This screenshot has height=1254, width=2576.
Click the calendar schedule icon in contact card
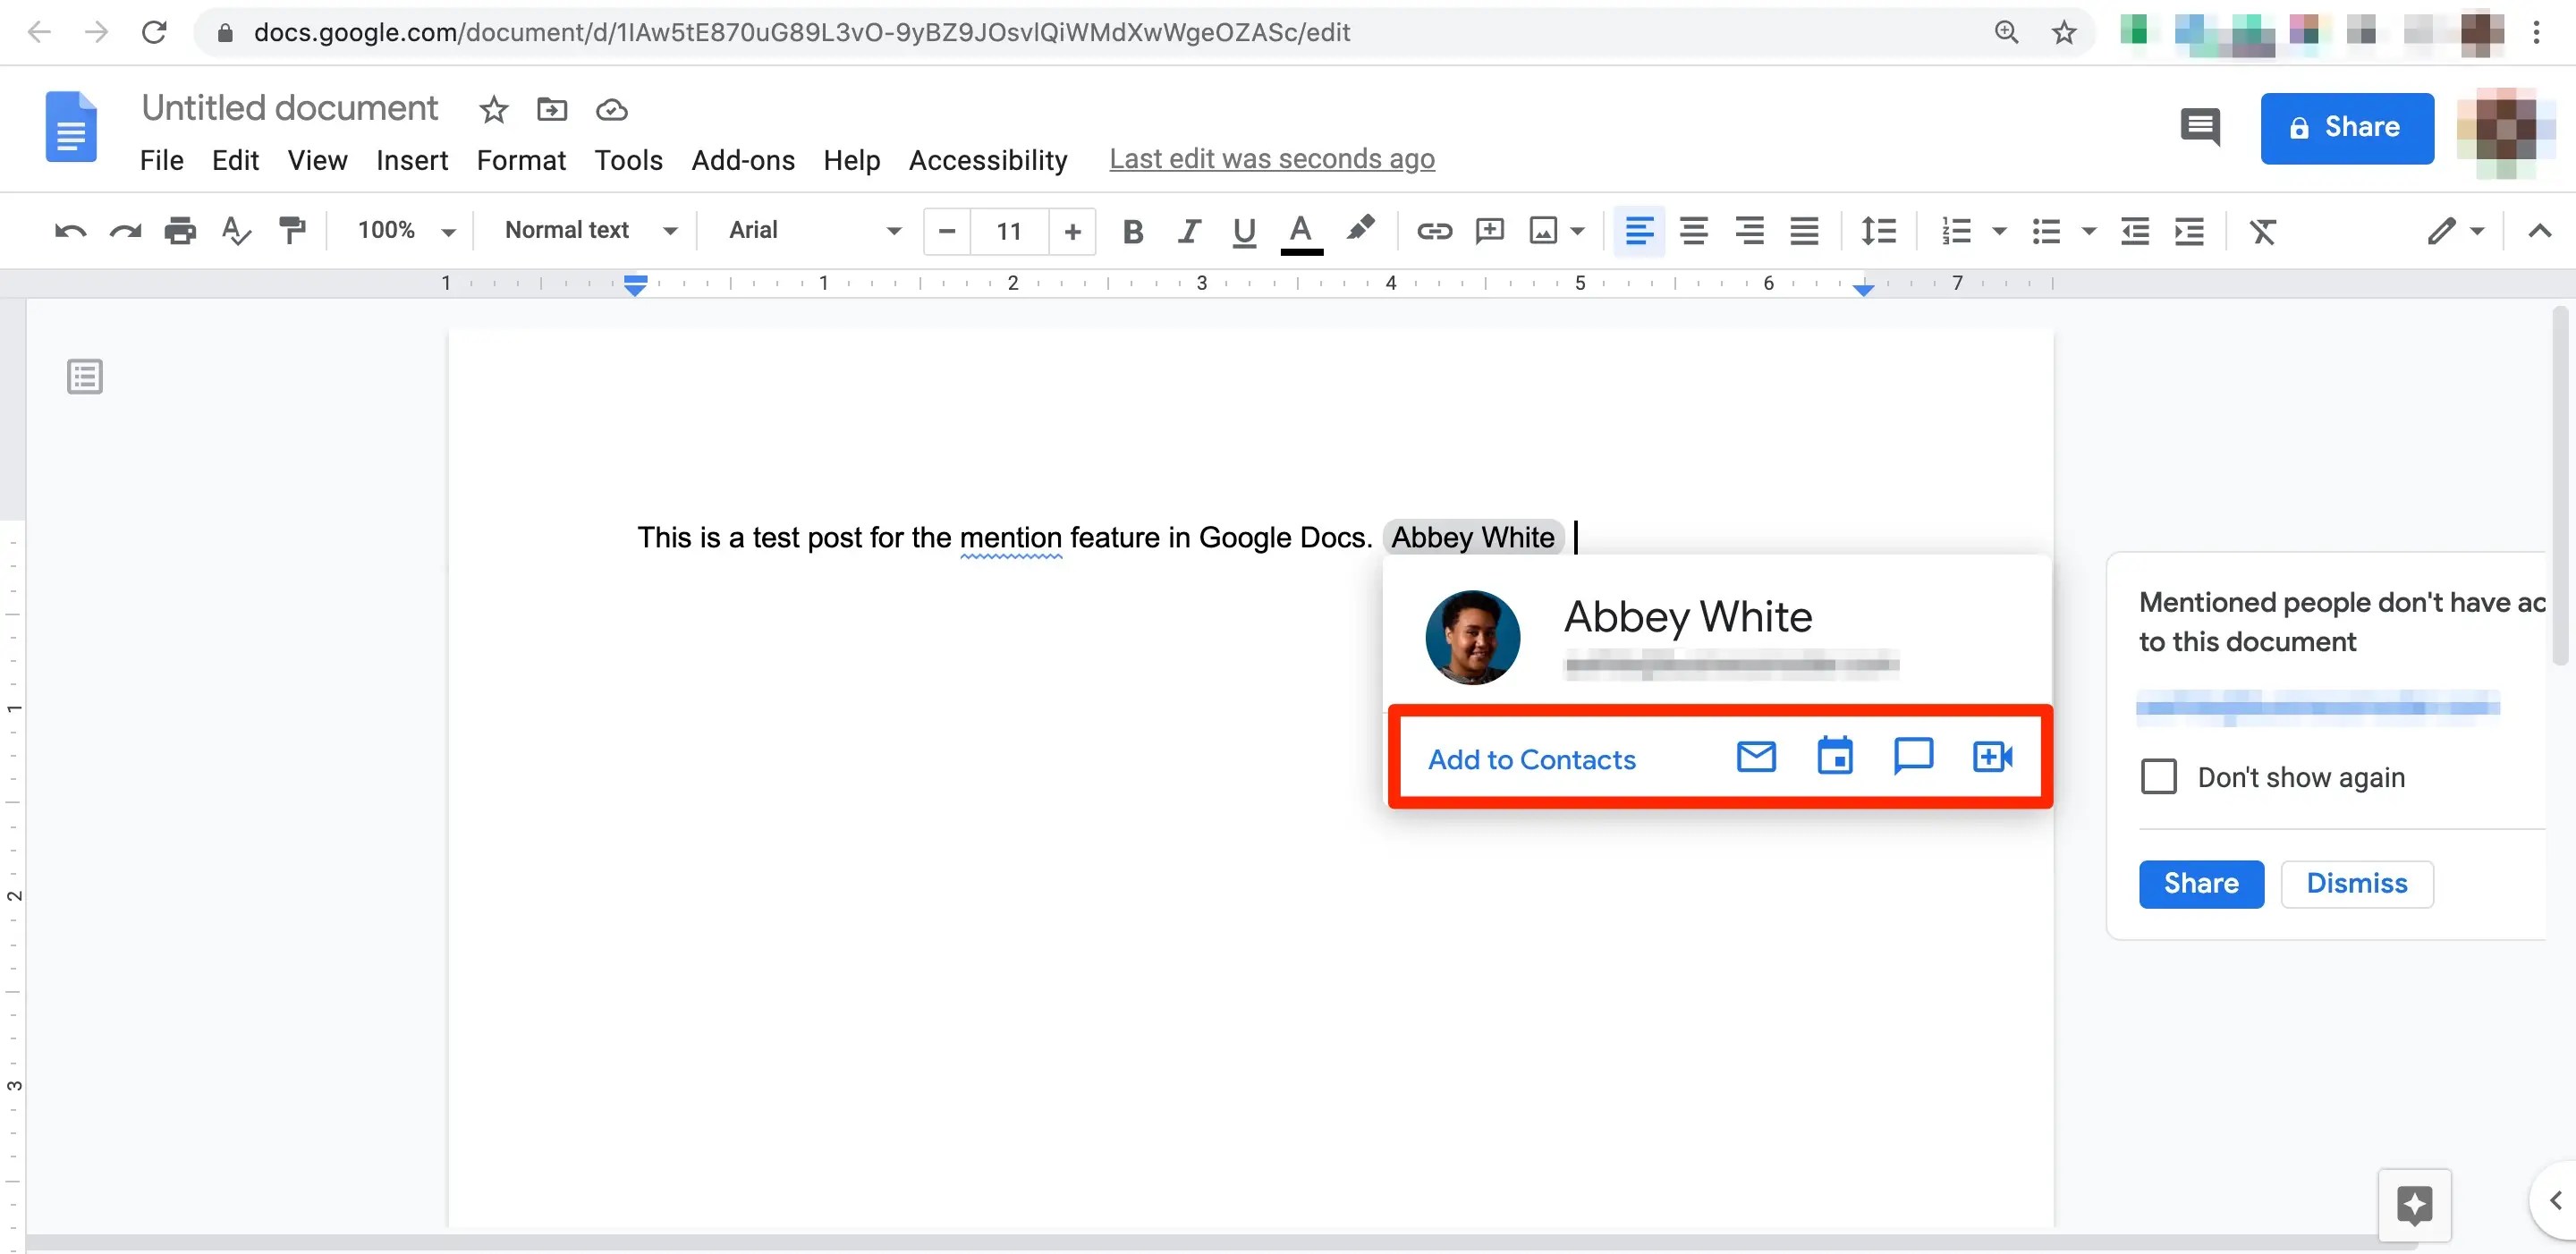[1834, 757]
